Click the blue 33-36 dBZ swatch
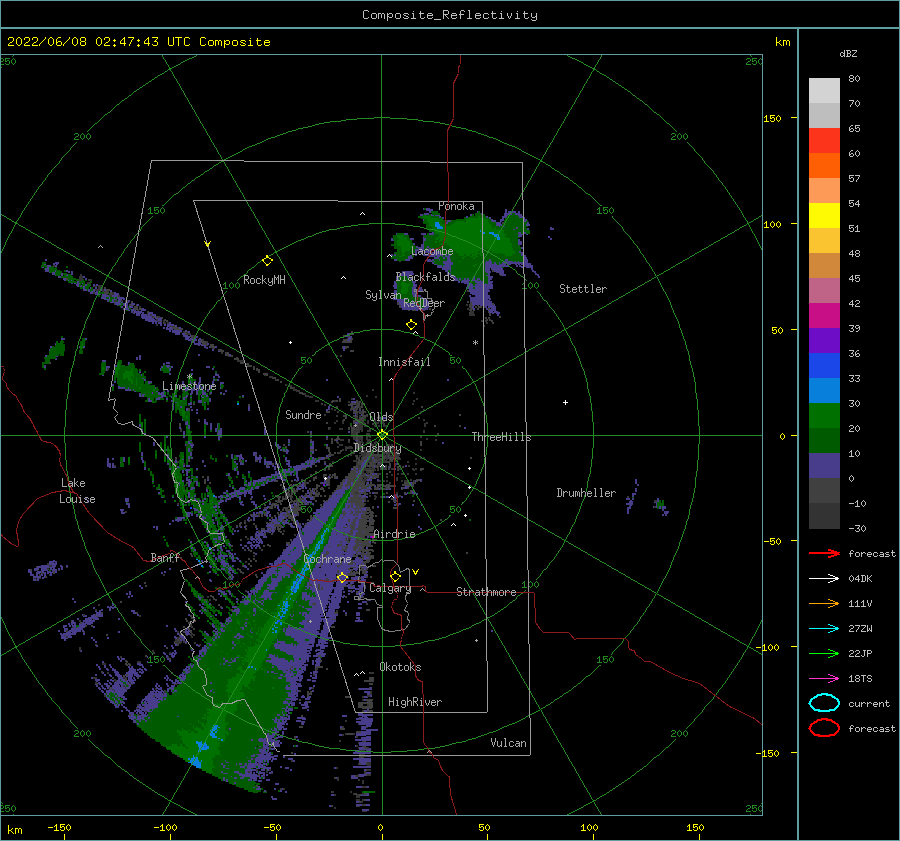 (824, 365)
